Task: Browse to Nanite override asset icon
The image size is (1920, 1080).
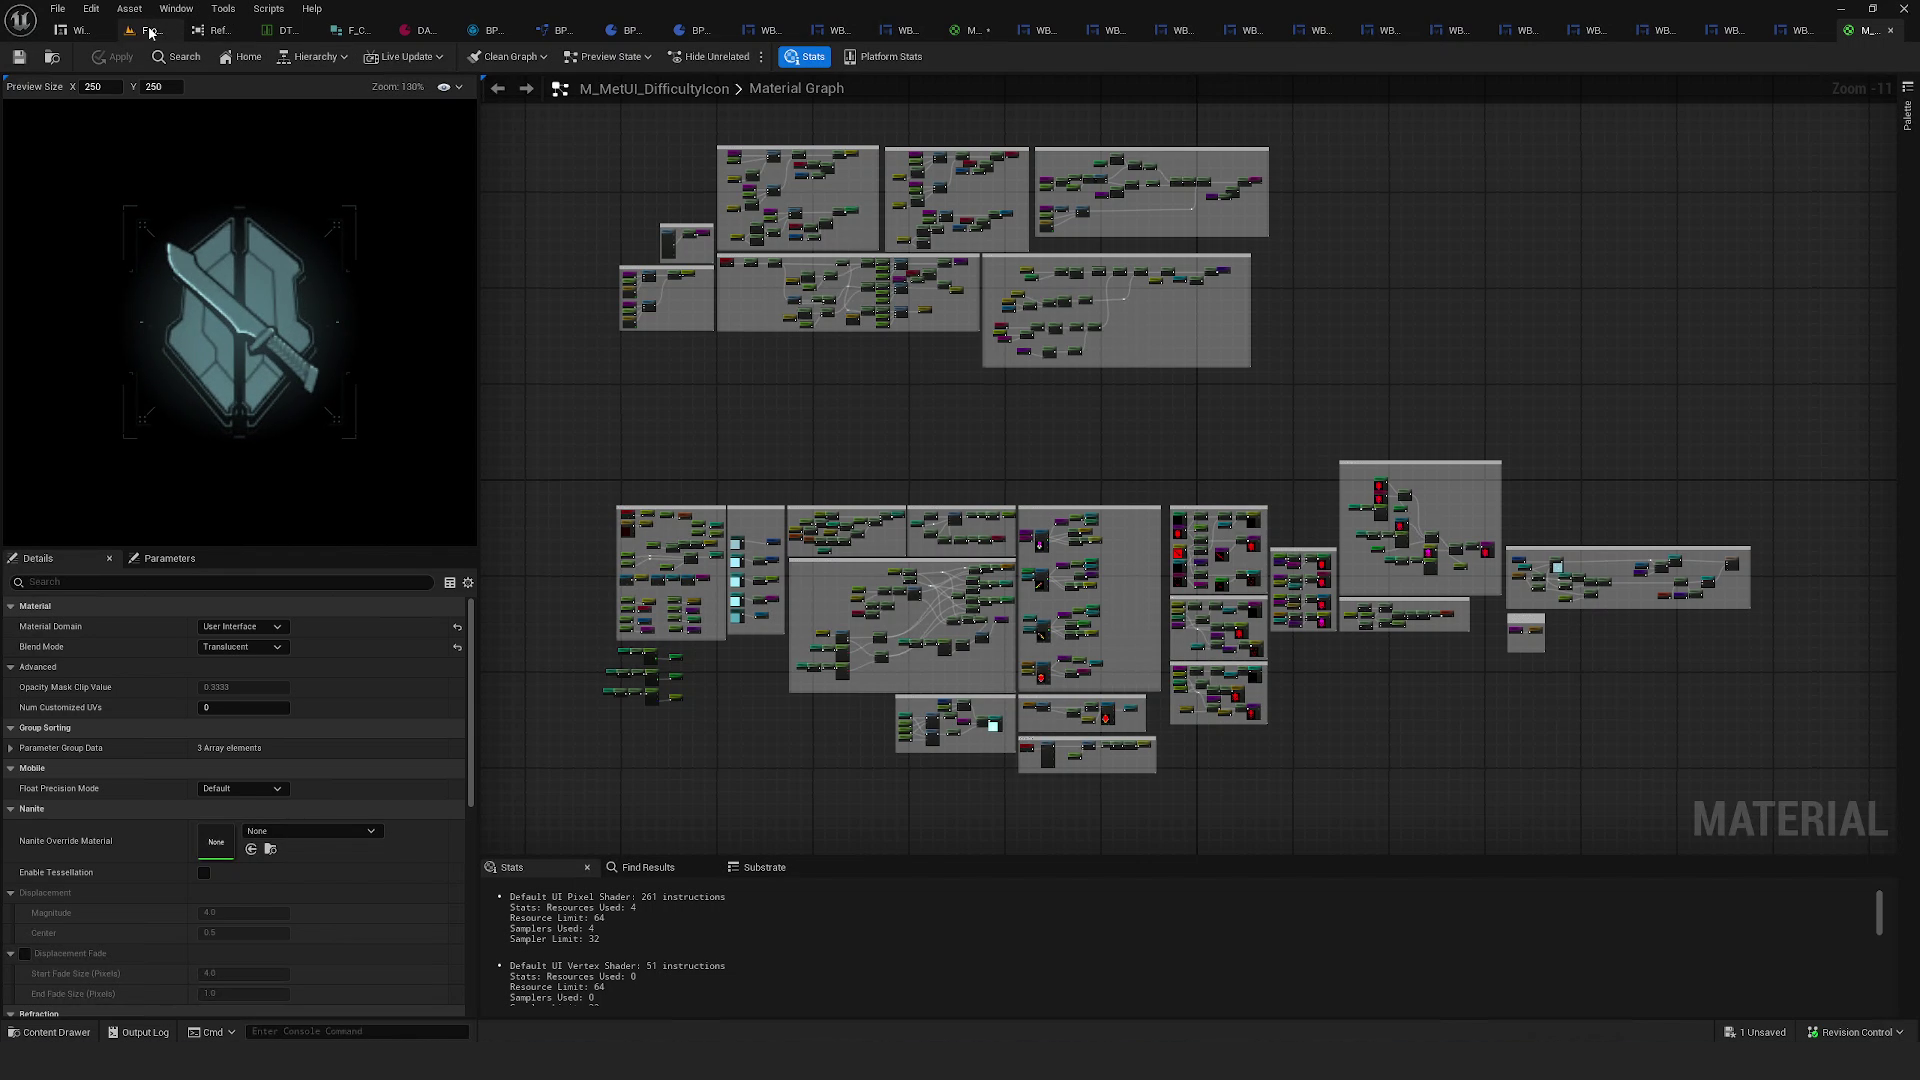Action: 270,849
